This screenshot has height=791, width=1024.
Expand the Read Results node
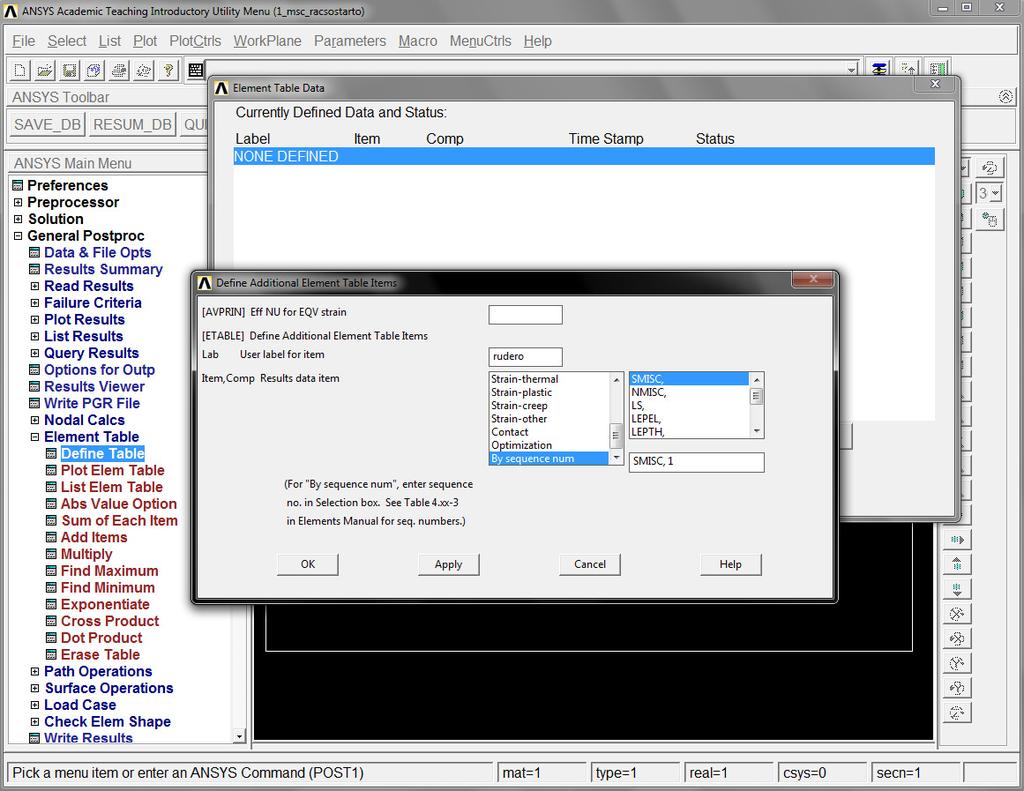point(35,286)
